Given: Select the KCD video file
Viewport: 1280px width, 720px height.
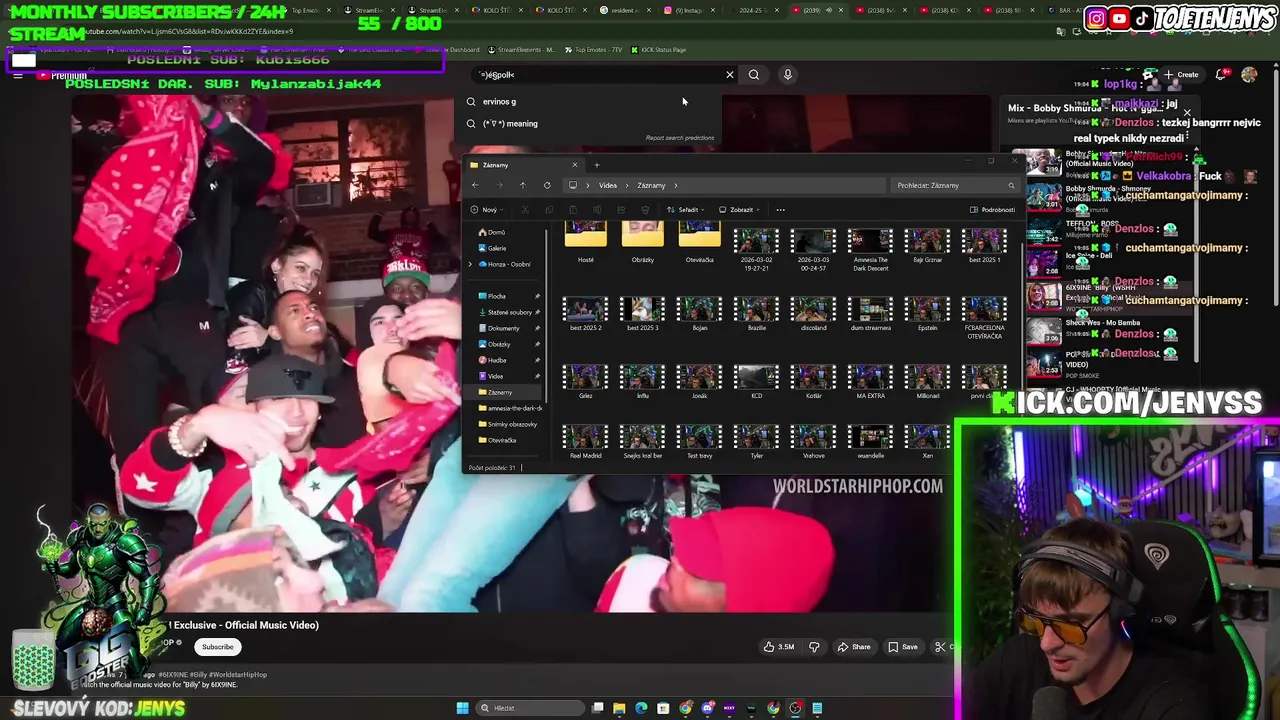Looking at the screenshot, I should click(756, 381).
